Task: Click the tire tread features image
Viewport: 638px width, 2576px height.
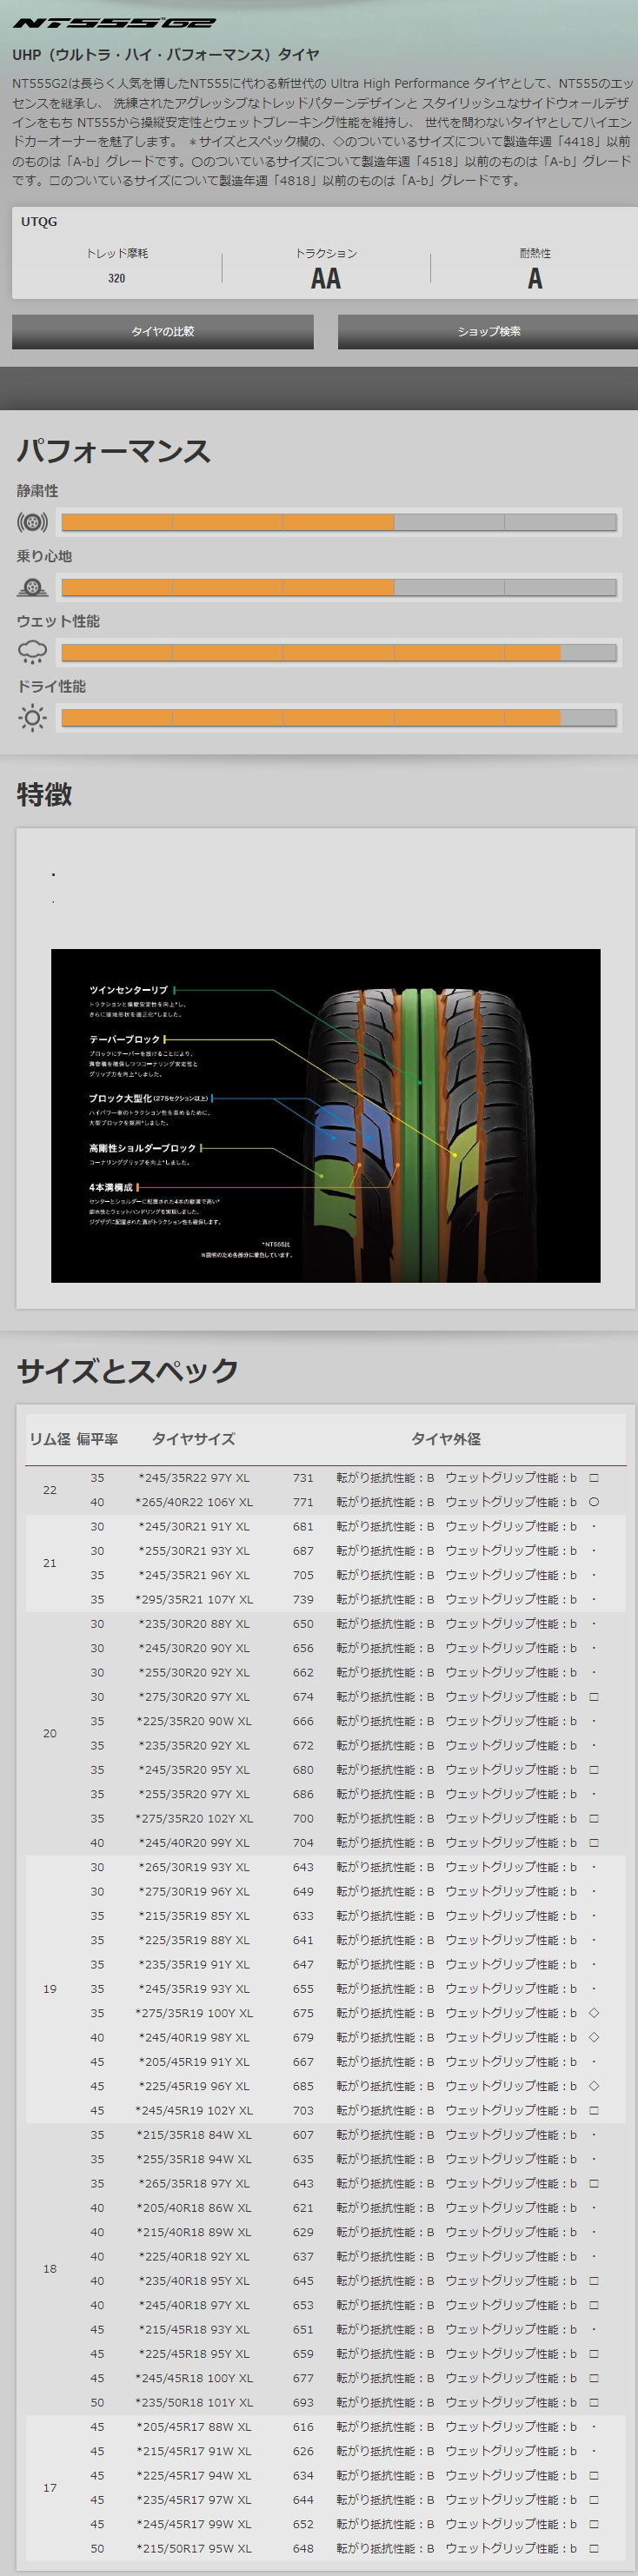Action: click(x=326, y=1115)
